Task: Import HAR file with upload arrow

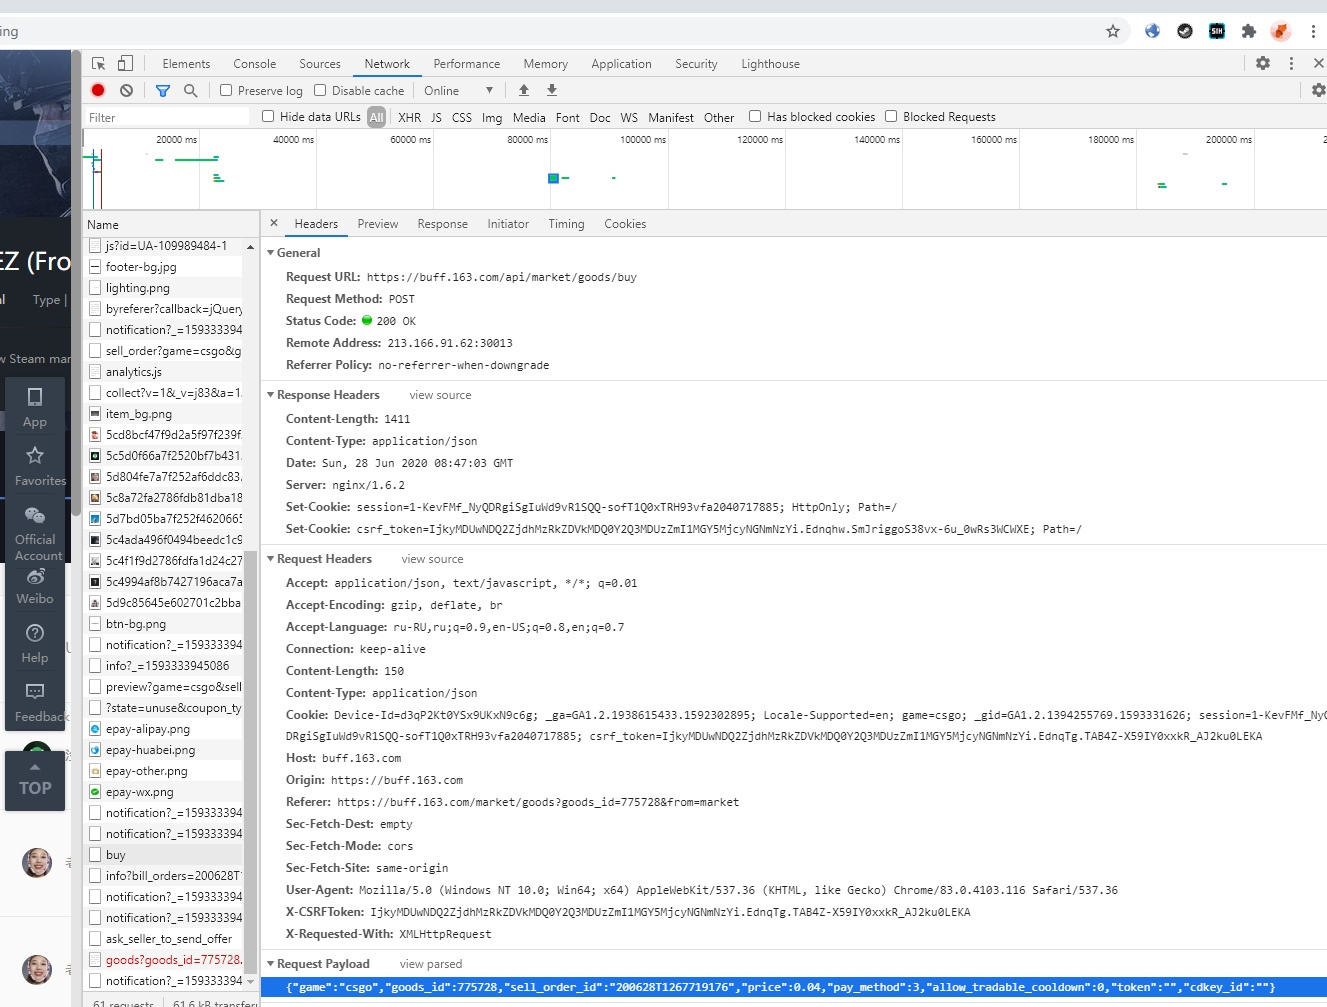Action: [523, 90]
